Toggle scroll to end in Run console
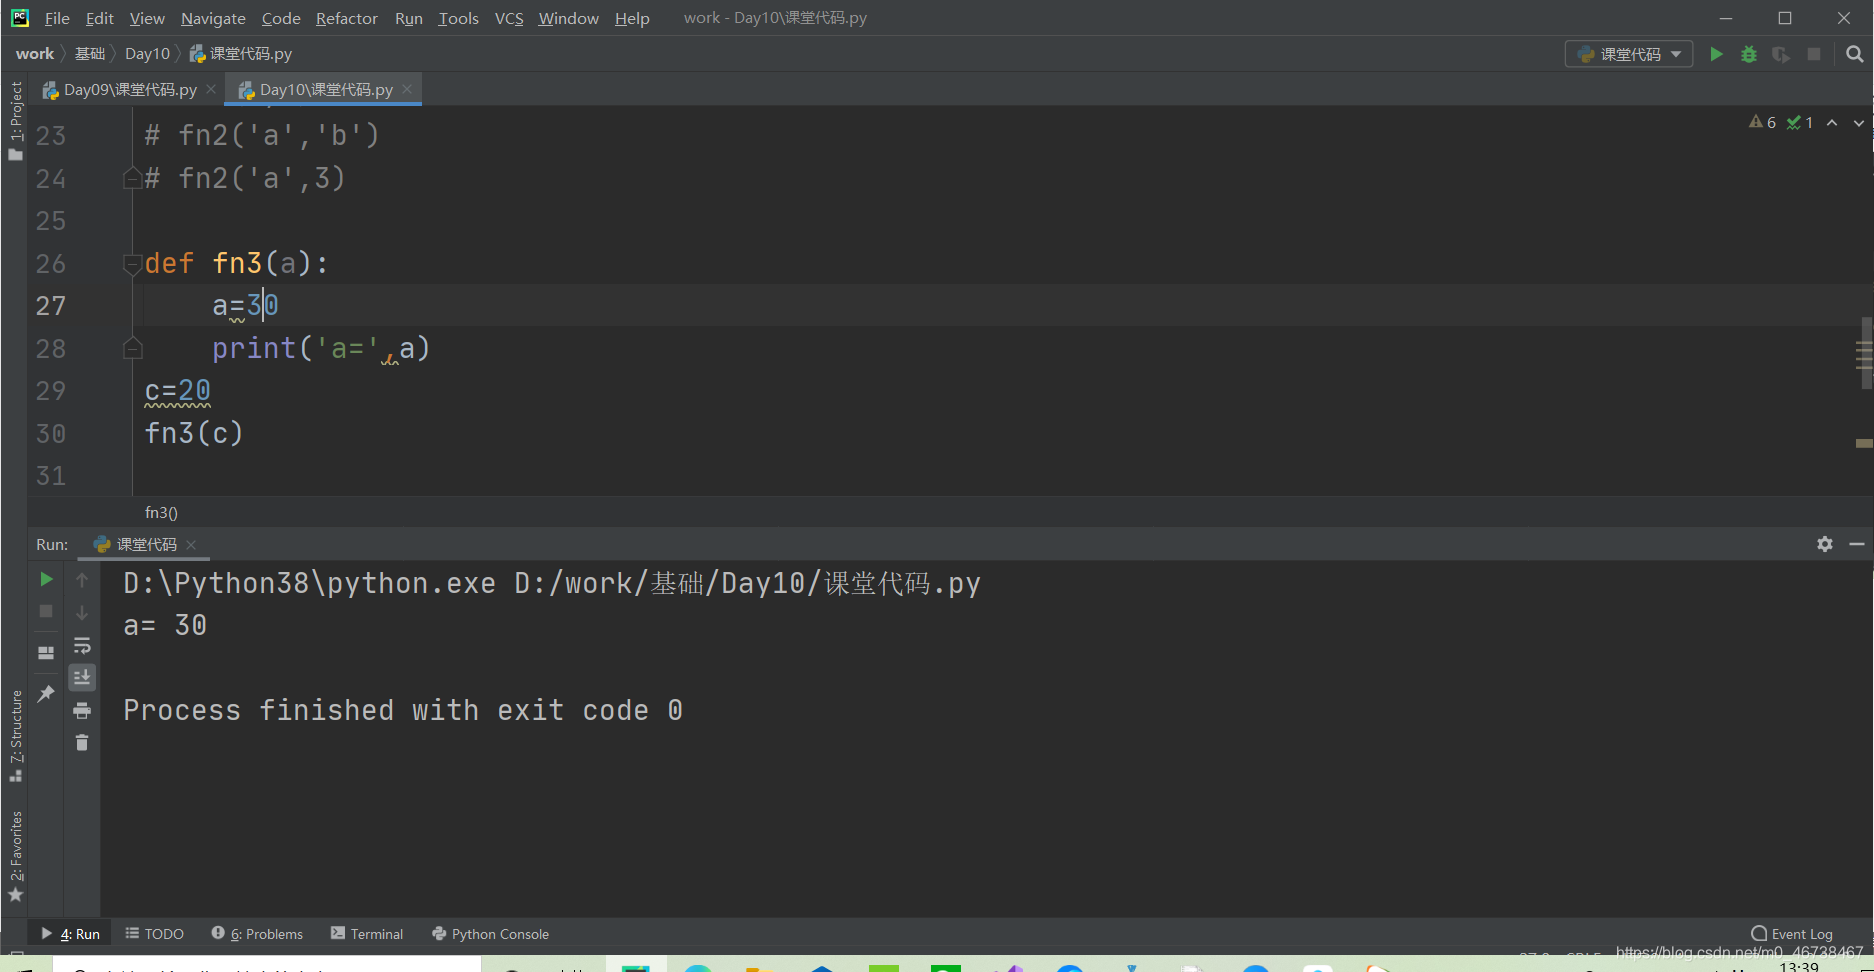 coord(82,677)
